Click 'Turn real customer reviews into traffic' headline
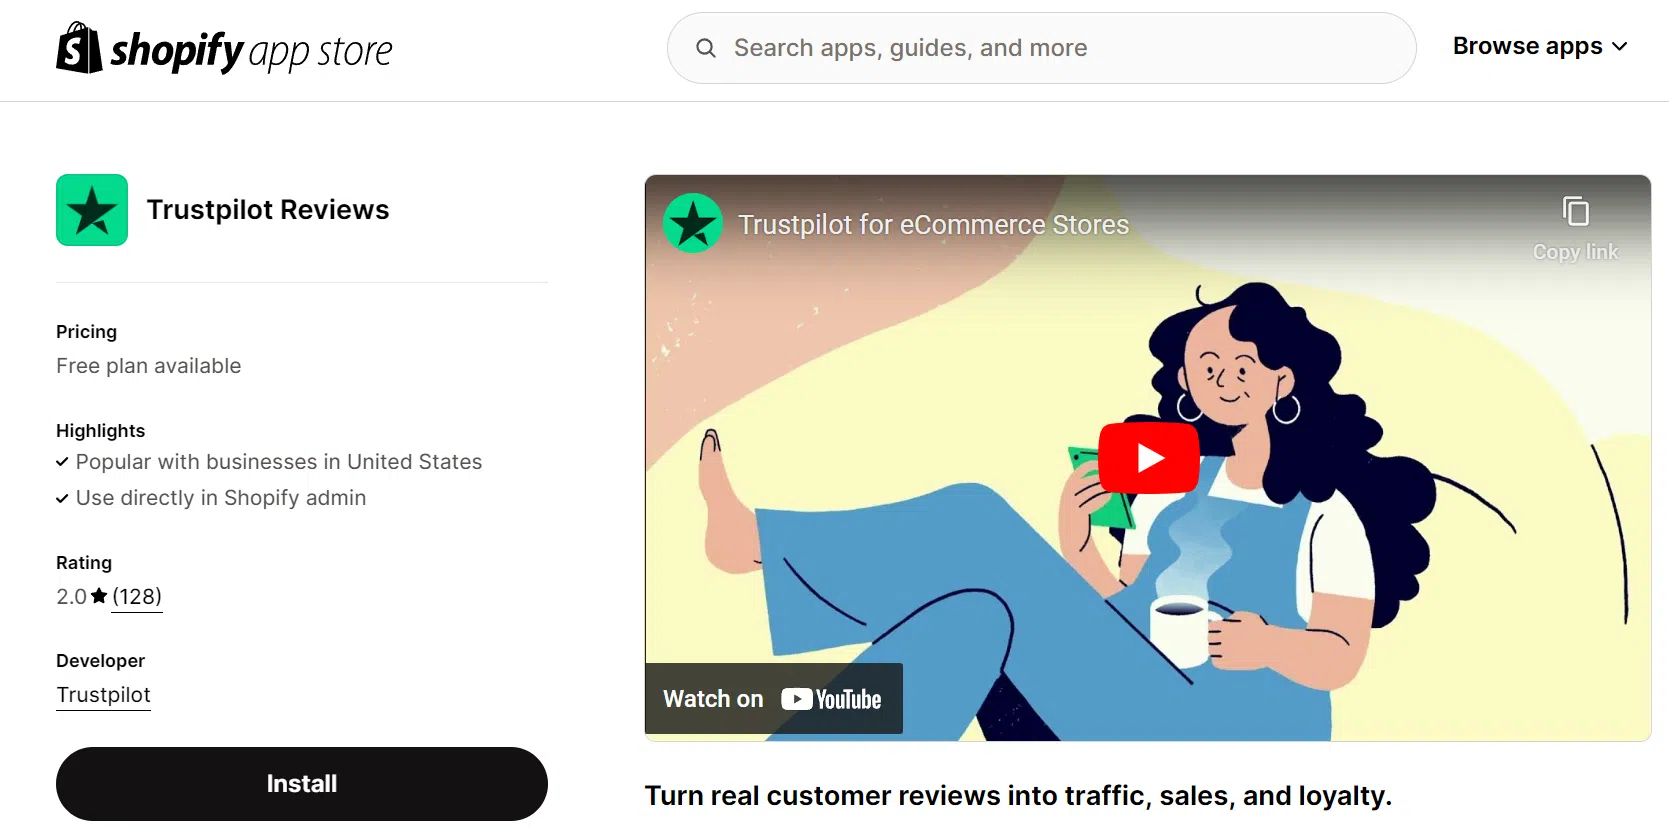This screenshot has height=828, width=1669. (x=1018, y=796)
